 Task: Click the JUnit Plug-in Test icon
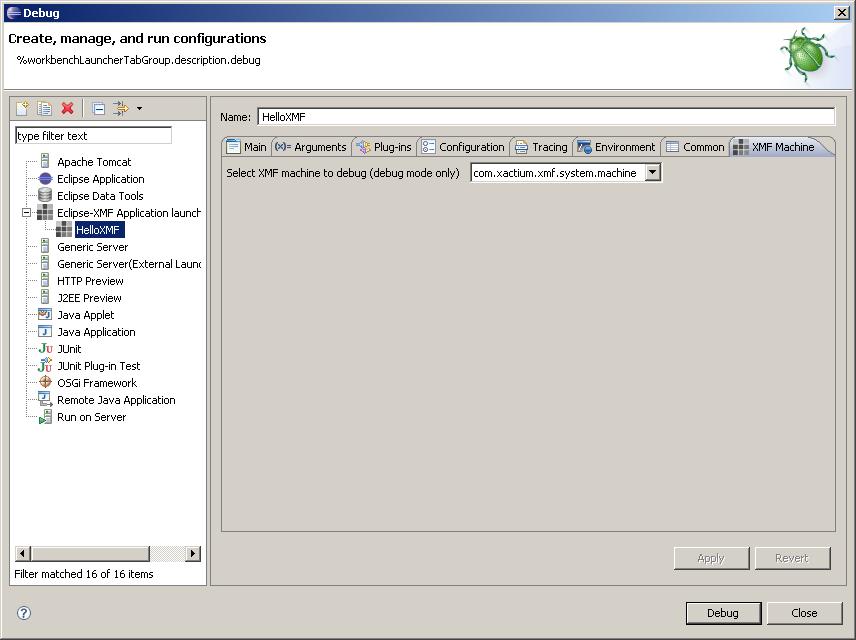coord(46,365)
